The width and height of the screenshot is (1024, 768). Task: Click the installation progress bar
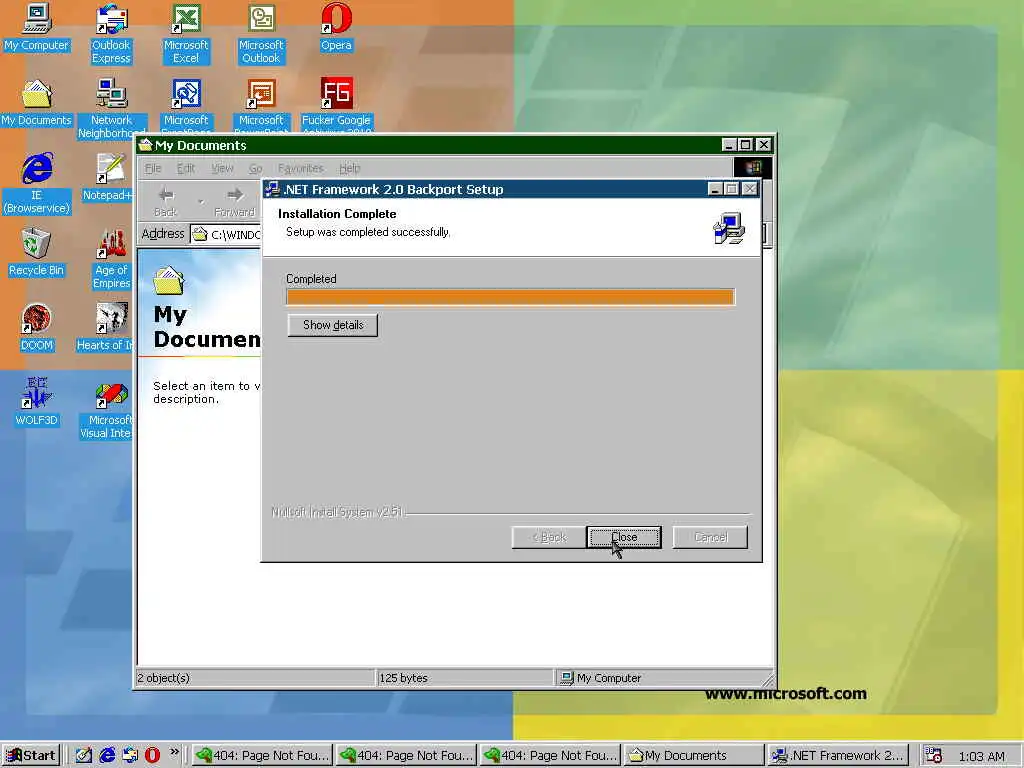pyautogui.click(x=511, y=297)
